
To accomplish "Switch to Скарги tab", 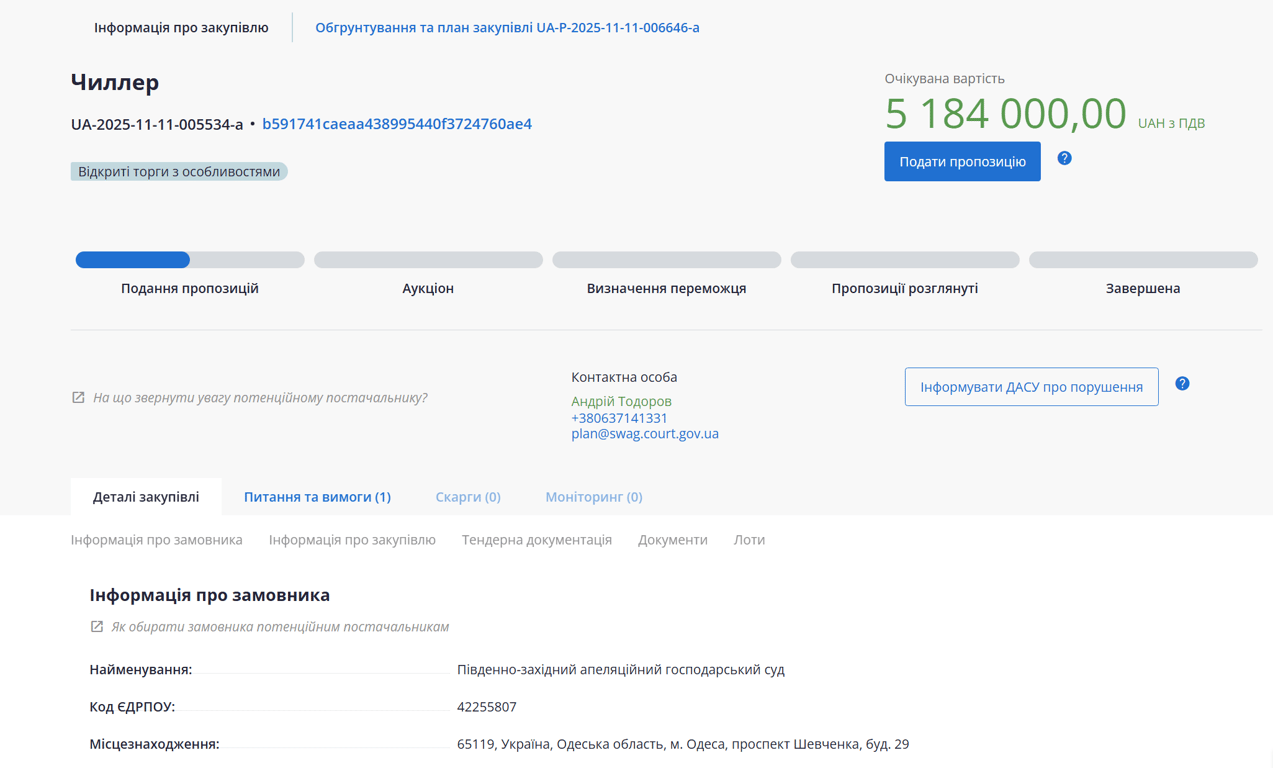I will coord(468,497).
